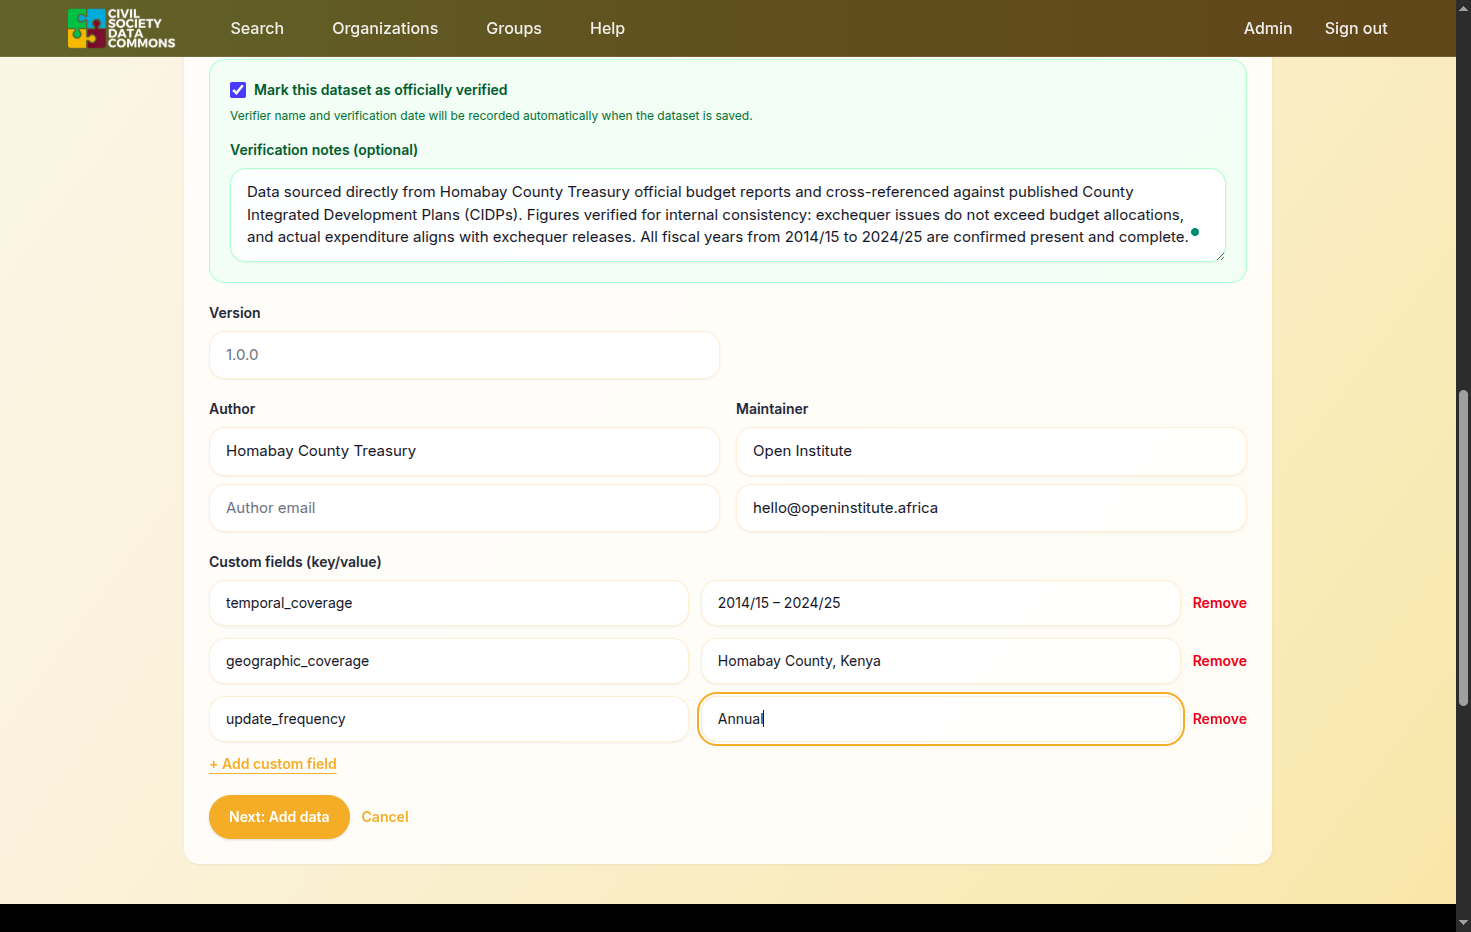Cancel the dataset form
The image size is (1471, 932).
click(x=385, y=817)
